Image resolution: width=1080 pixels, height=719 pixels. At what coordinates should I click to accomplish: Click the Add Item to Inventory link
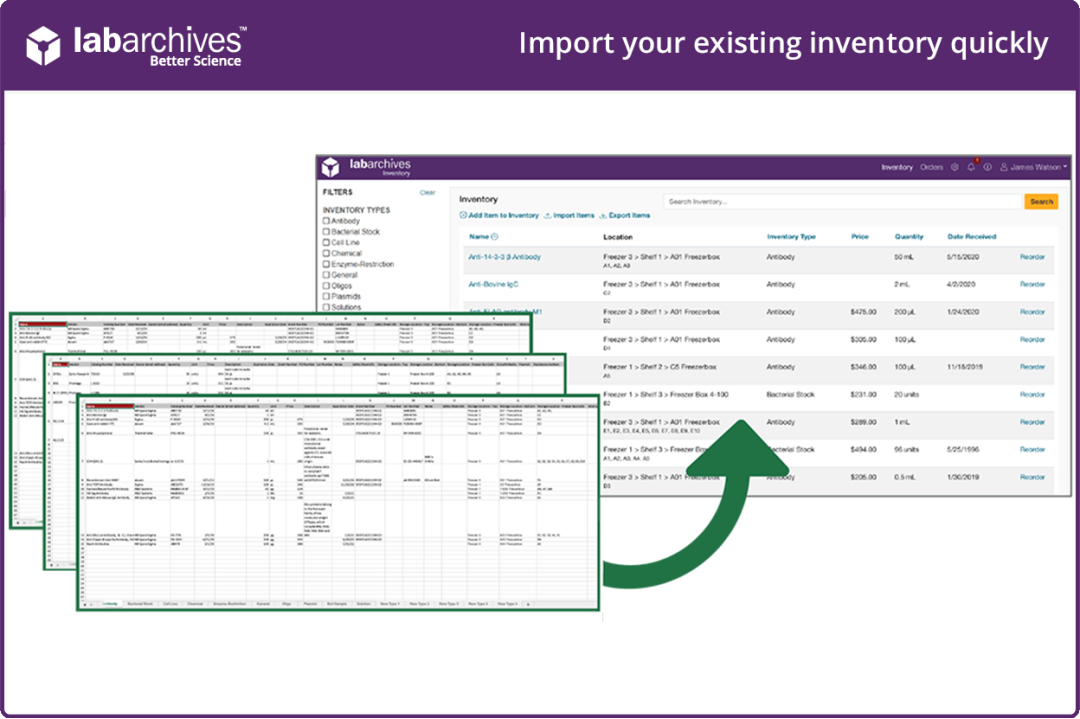point(503,216)
